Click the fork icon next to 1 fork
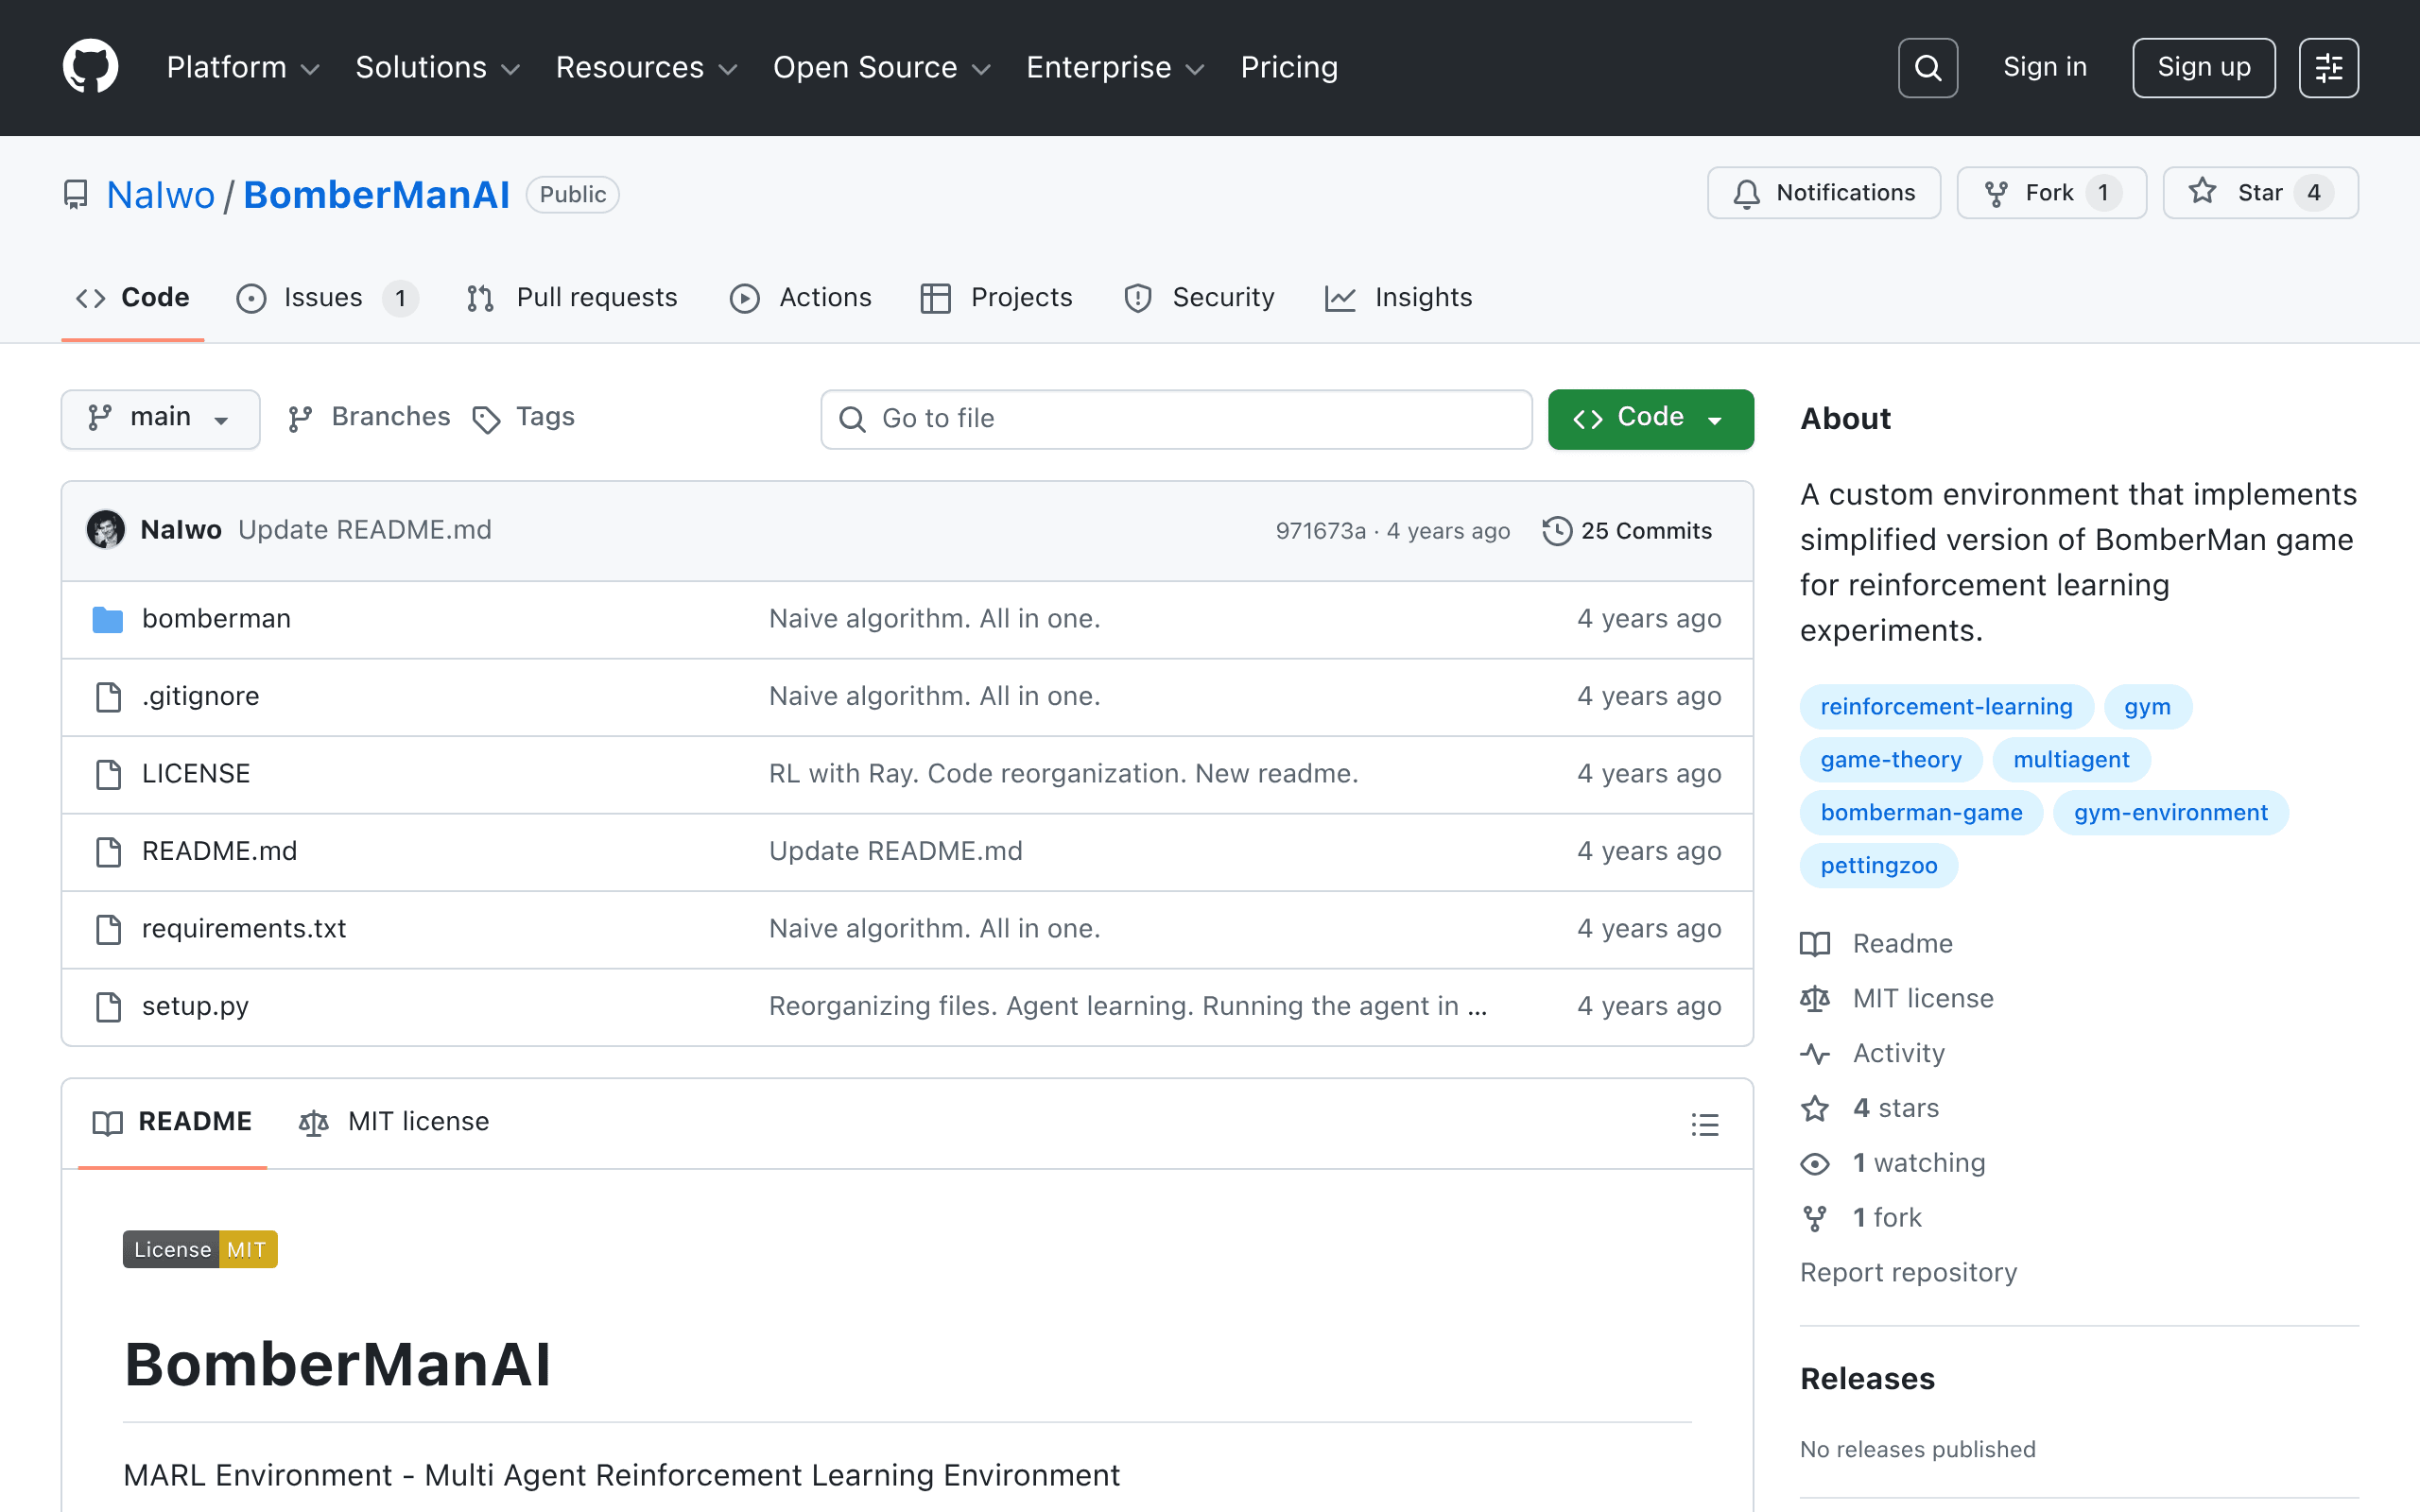 [1815, 1218]
